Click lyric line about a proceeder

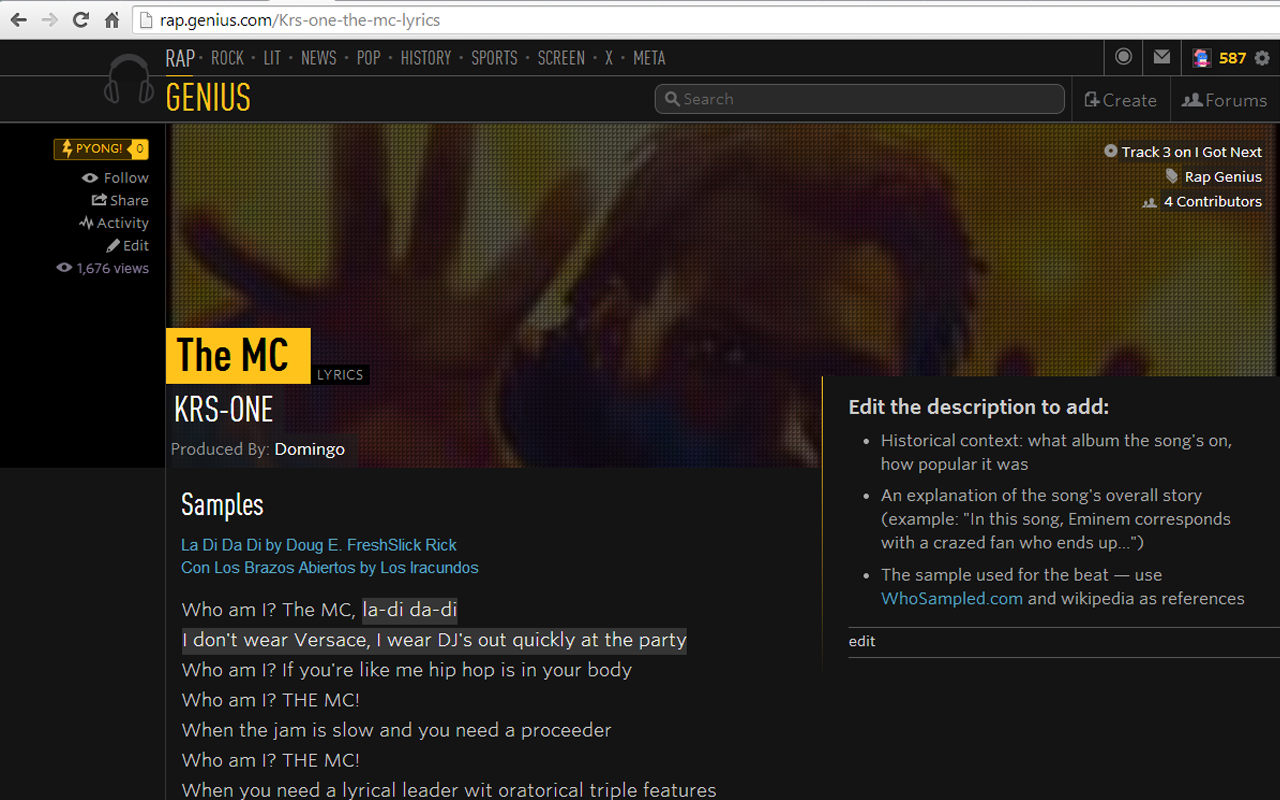397,730
